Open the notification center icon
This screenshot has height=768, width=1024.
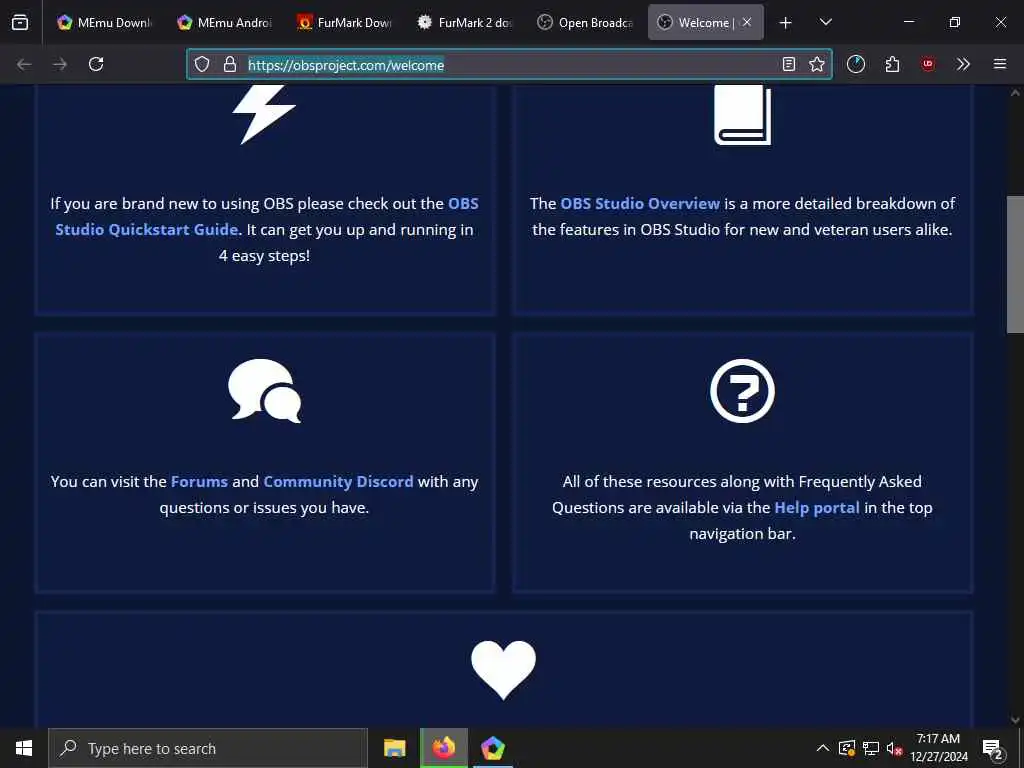click(992, 748)
